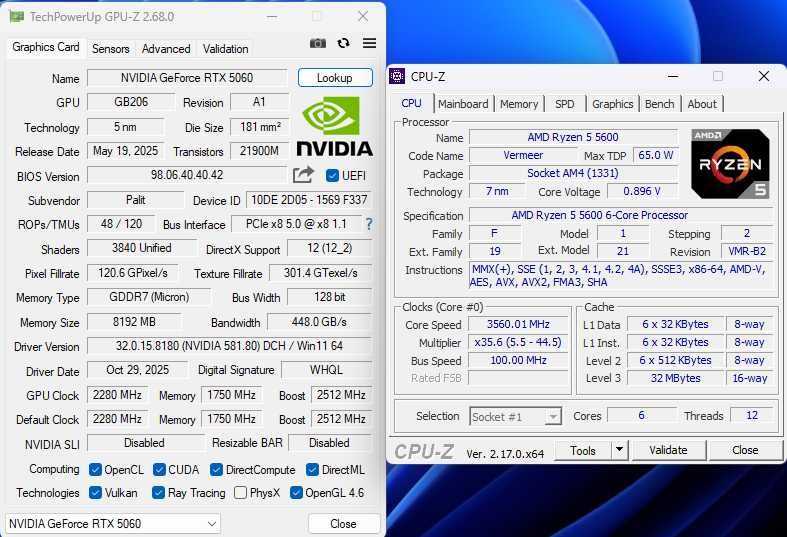Click the Close button in CPU-Z

(745, 450)
